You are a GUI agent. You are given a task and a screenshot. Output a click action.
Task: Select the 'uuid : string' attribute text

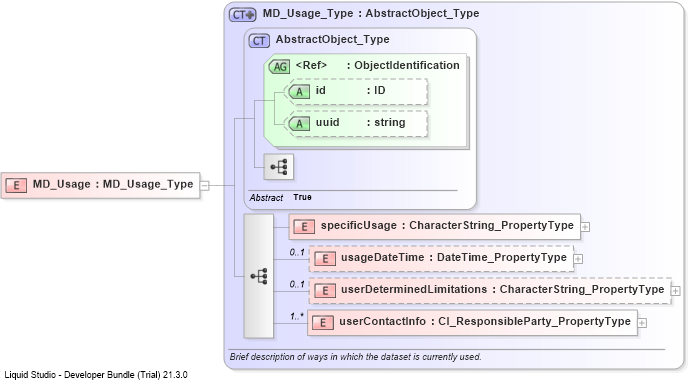360,122
